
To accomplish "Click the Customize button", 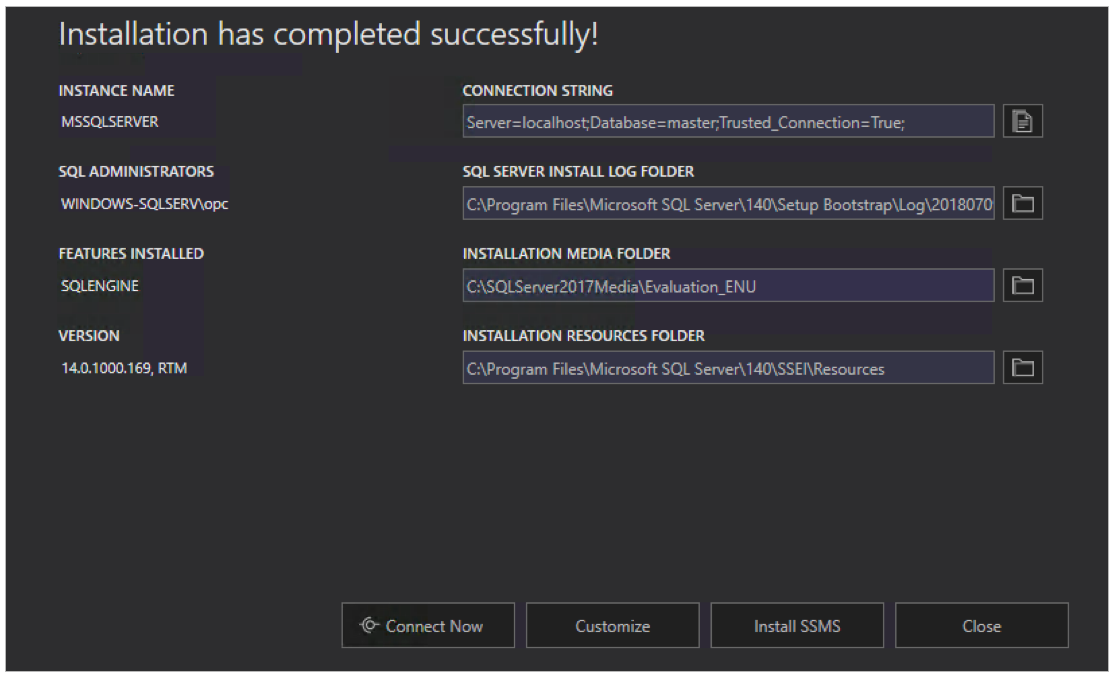I will click(x=613, y=626).
